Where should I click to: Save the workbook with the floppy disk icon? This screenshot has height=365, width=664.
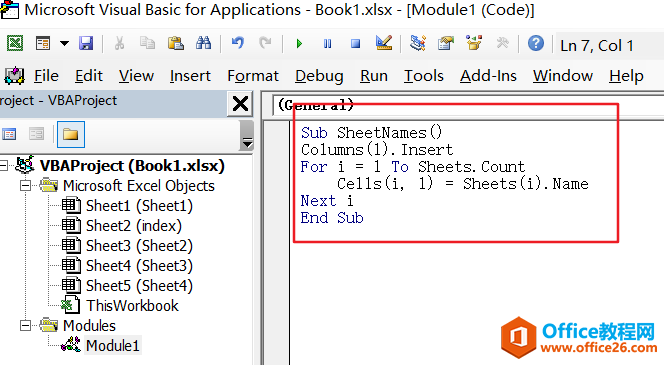tap(86, 43)
